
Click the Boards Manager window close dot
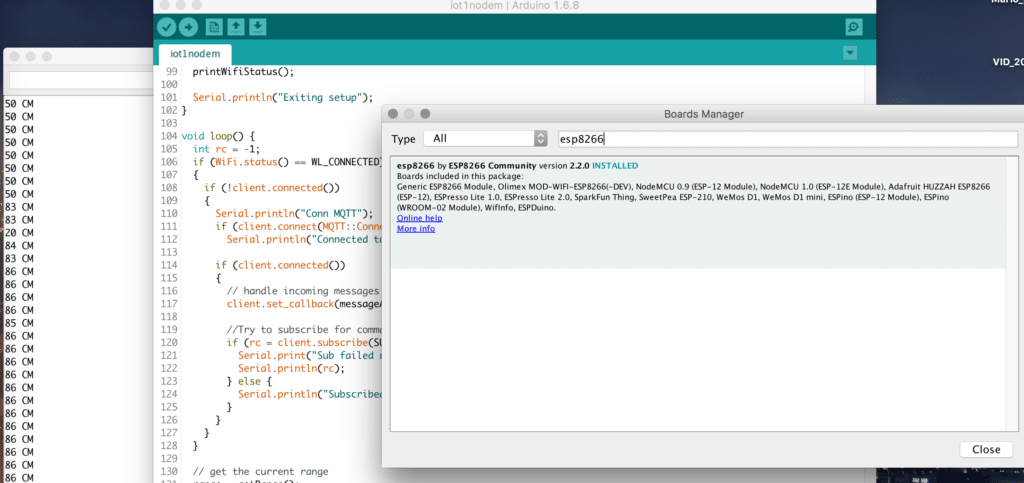click(393, 114)
